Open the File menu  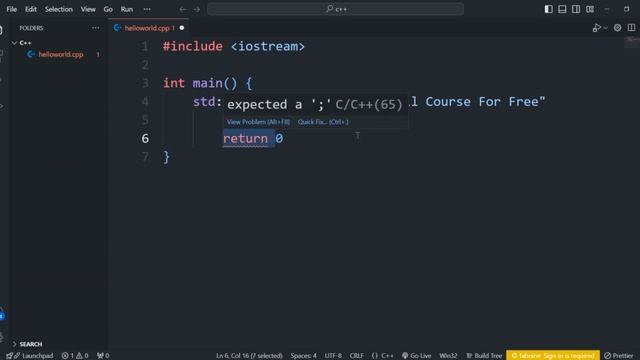pos(11,9)
